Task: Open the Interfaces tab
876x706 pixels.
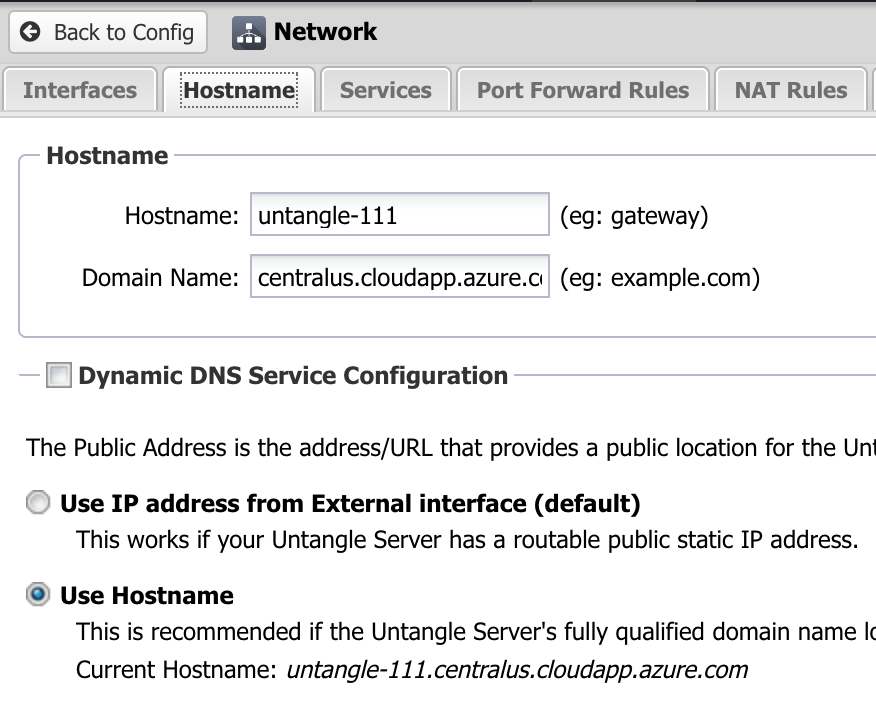Action: pos(80,90)
